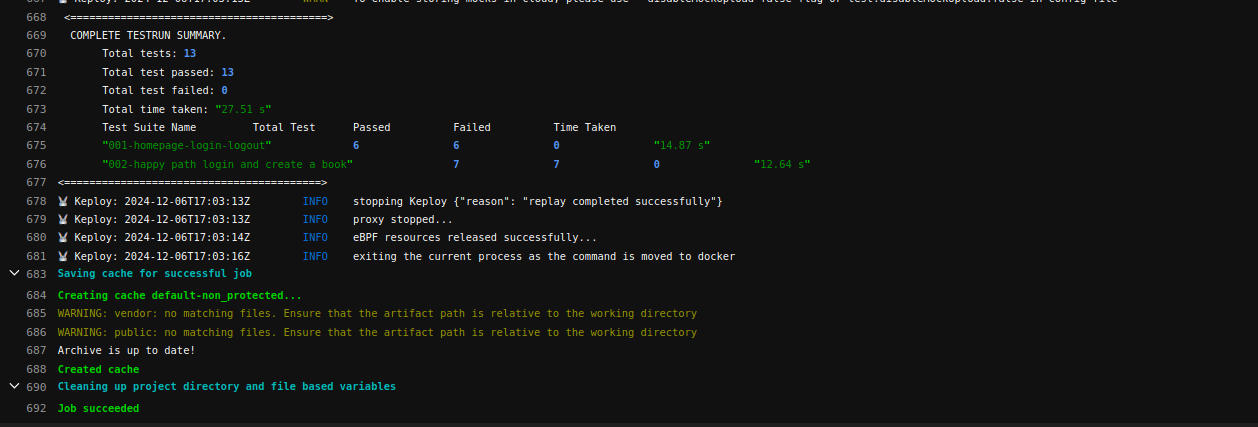The width and height of the screenshot is (1258, 427).
Task: Click the Keploy rabbit icon on line 681
Action: tap(63, 257)
